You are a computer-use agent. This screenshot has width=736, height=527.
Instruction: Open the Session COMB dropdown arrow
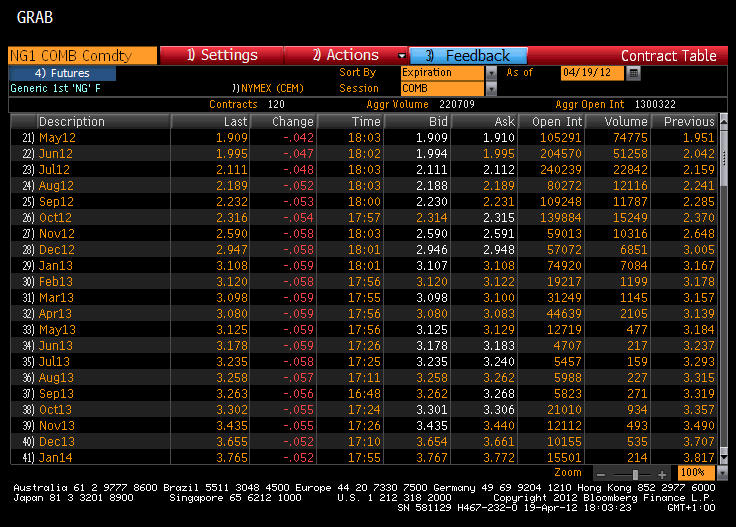point(491,88)
